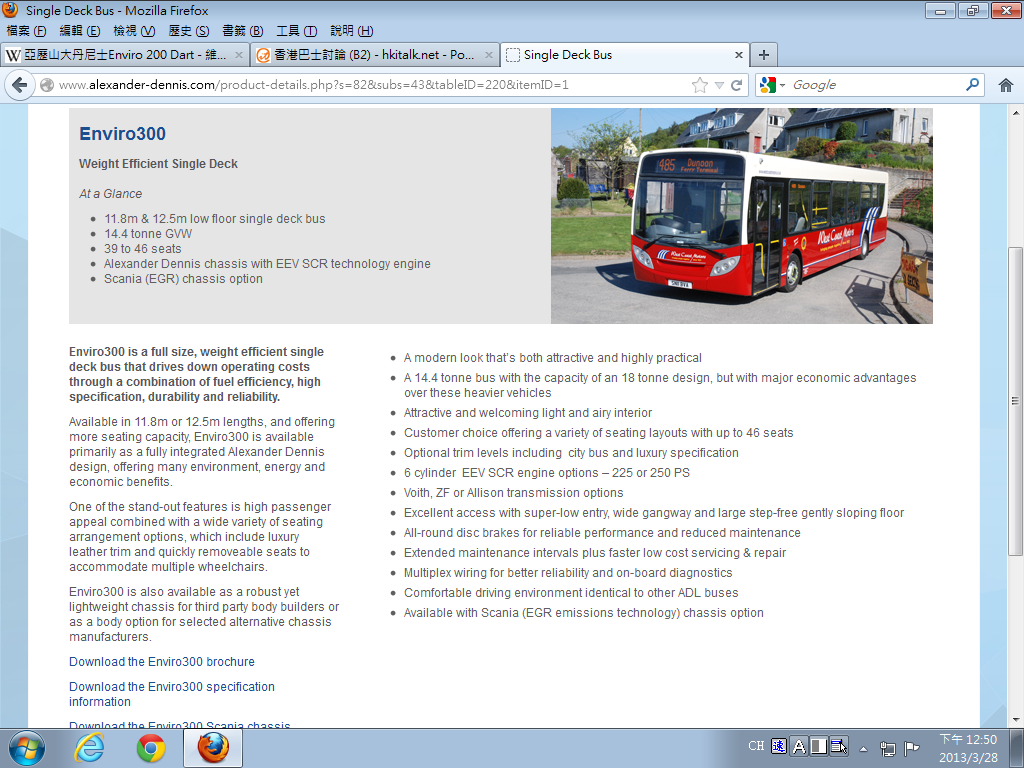Screen dimensions: 1024x768
Task: Open Enviro300 specification information download link
Action: [x=172, y=694]
